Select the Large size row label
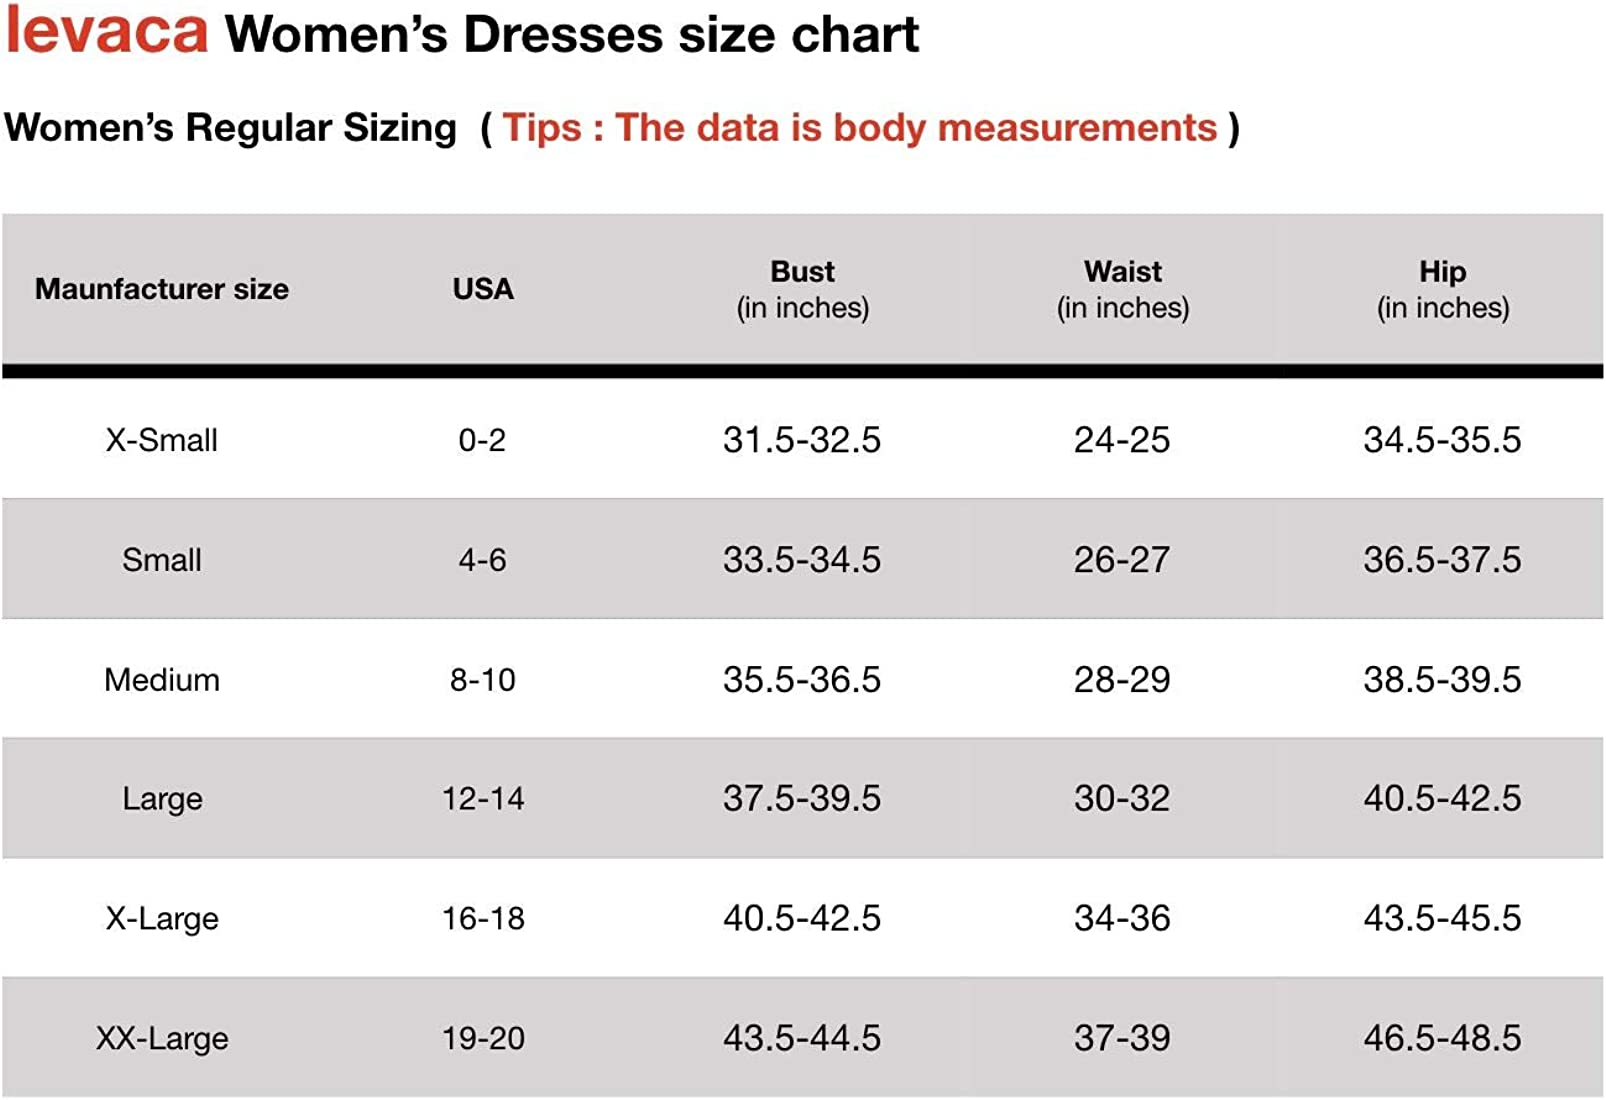 162,799
